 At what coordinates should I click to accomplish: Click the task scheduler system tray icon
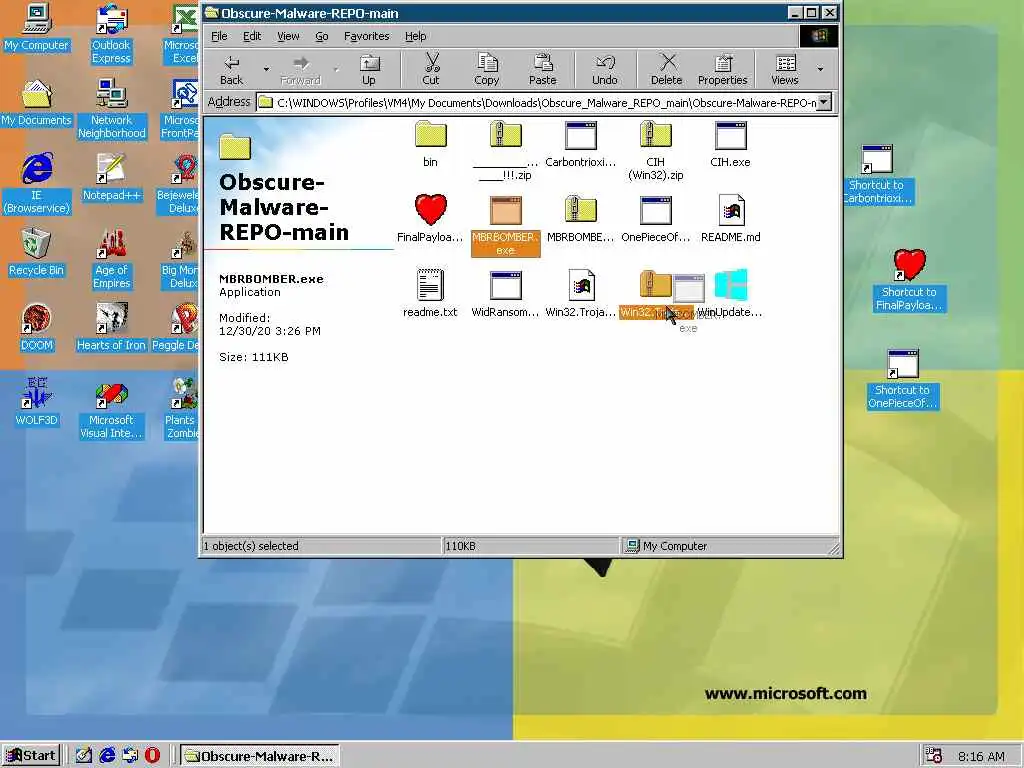tap(933, 756)
